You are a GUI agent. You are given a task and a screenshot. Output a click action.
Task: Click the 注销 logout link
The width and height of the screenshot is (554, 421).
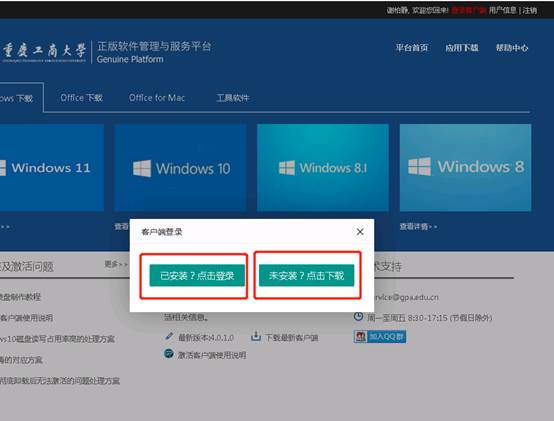[x=530, y=11]
